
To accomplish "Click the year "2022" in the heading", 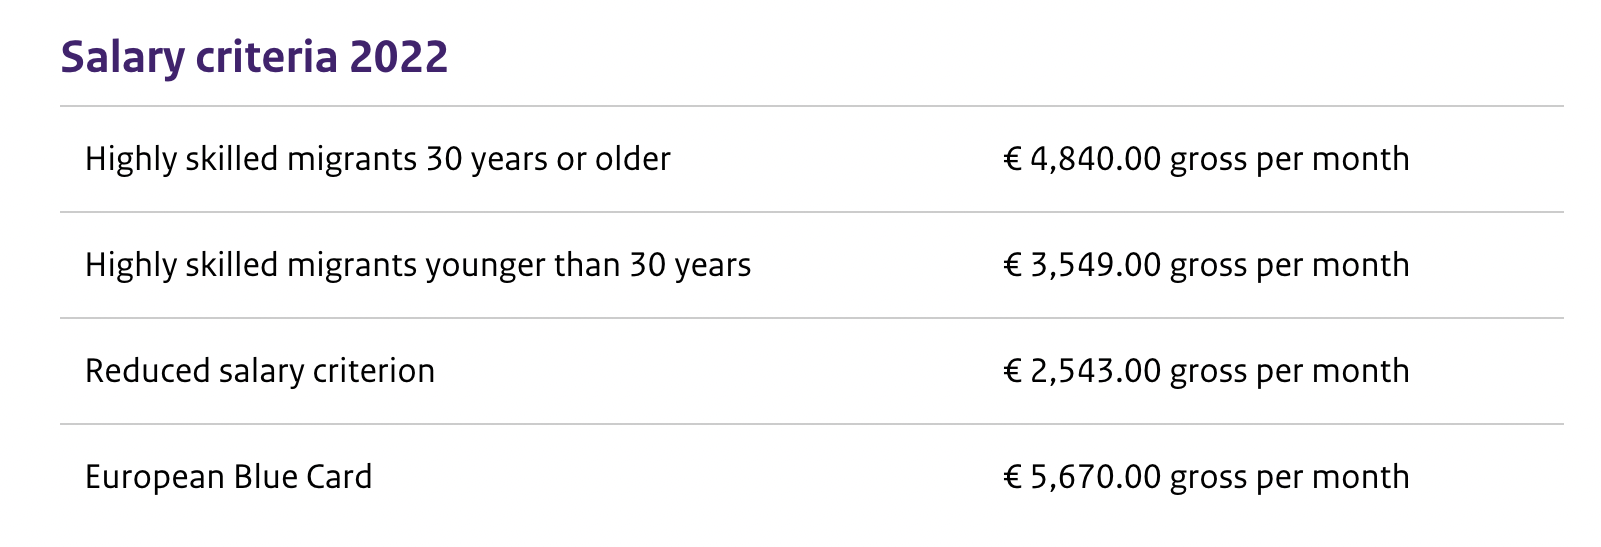I will tap(398, 57).
